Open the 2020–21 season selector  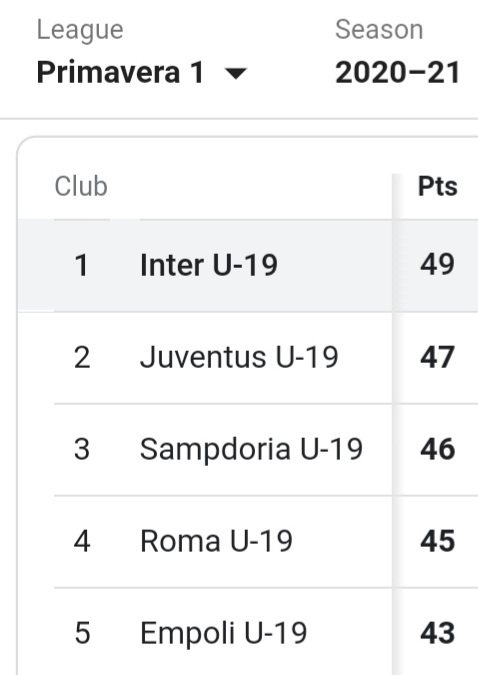tap(397, 72)
